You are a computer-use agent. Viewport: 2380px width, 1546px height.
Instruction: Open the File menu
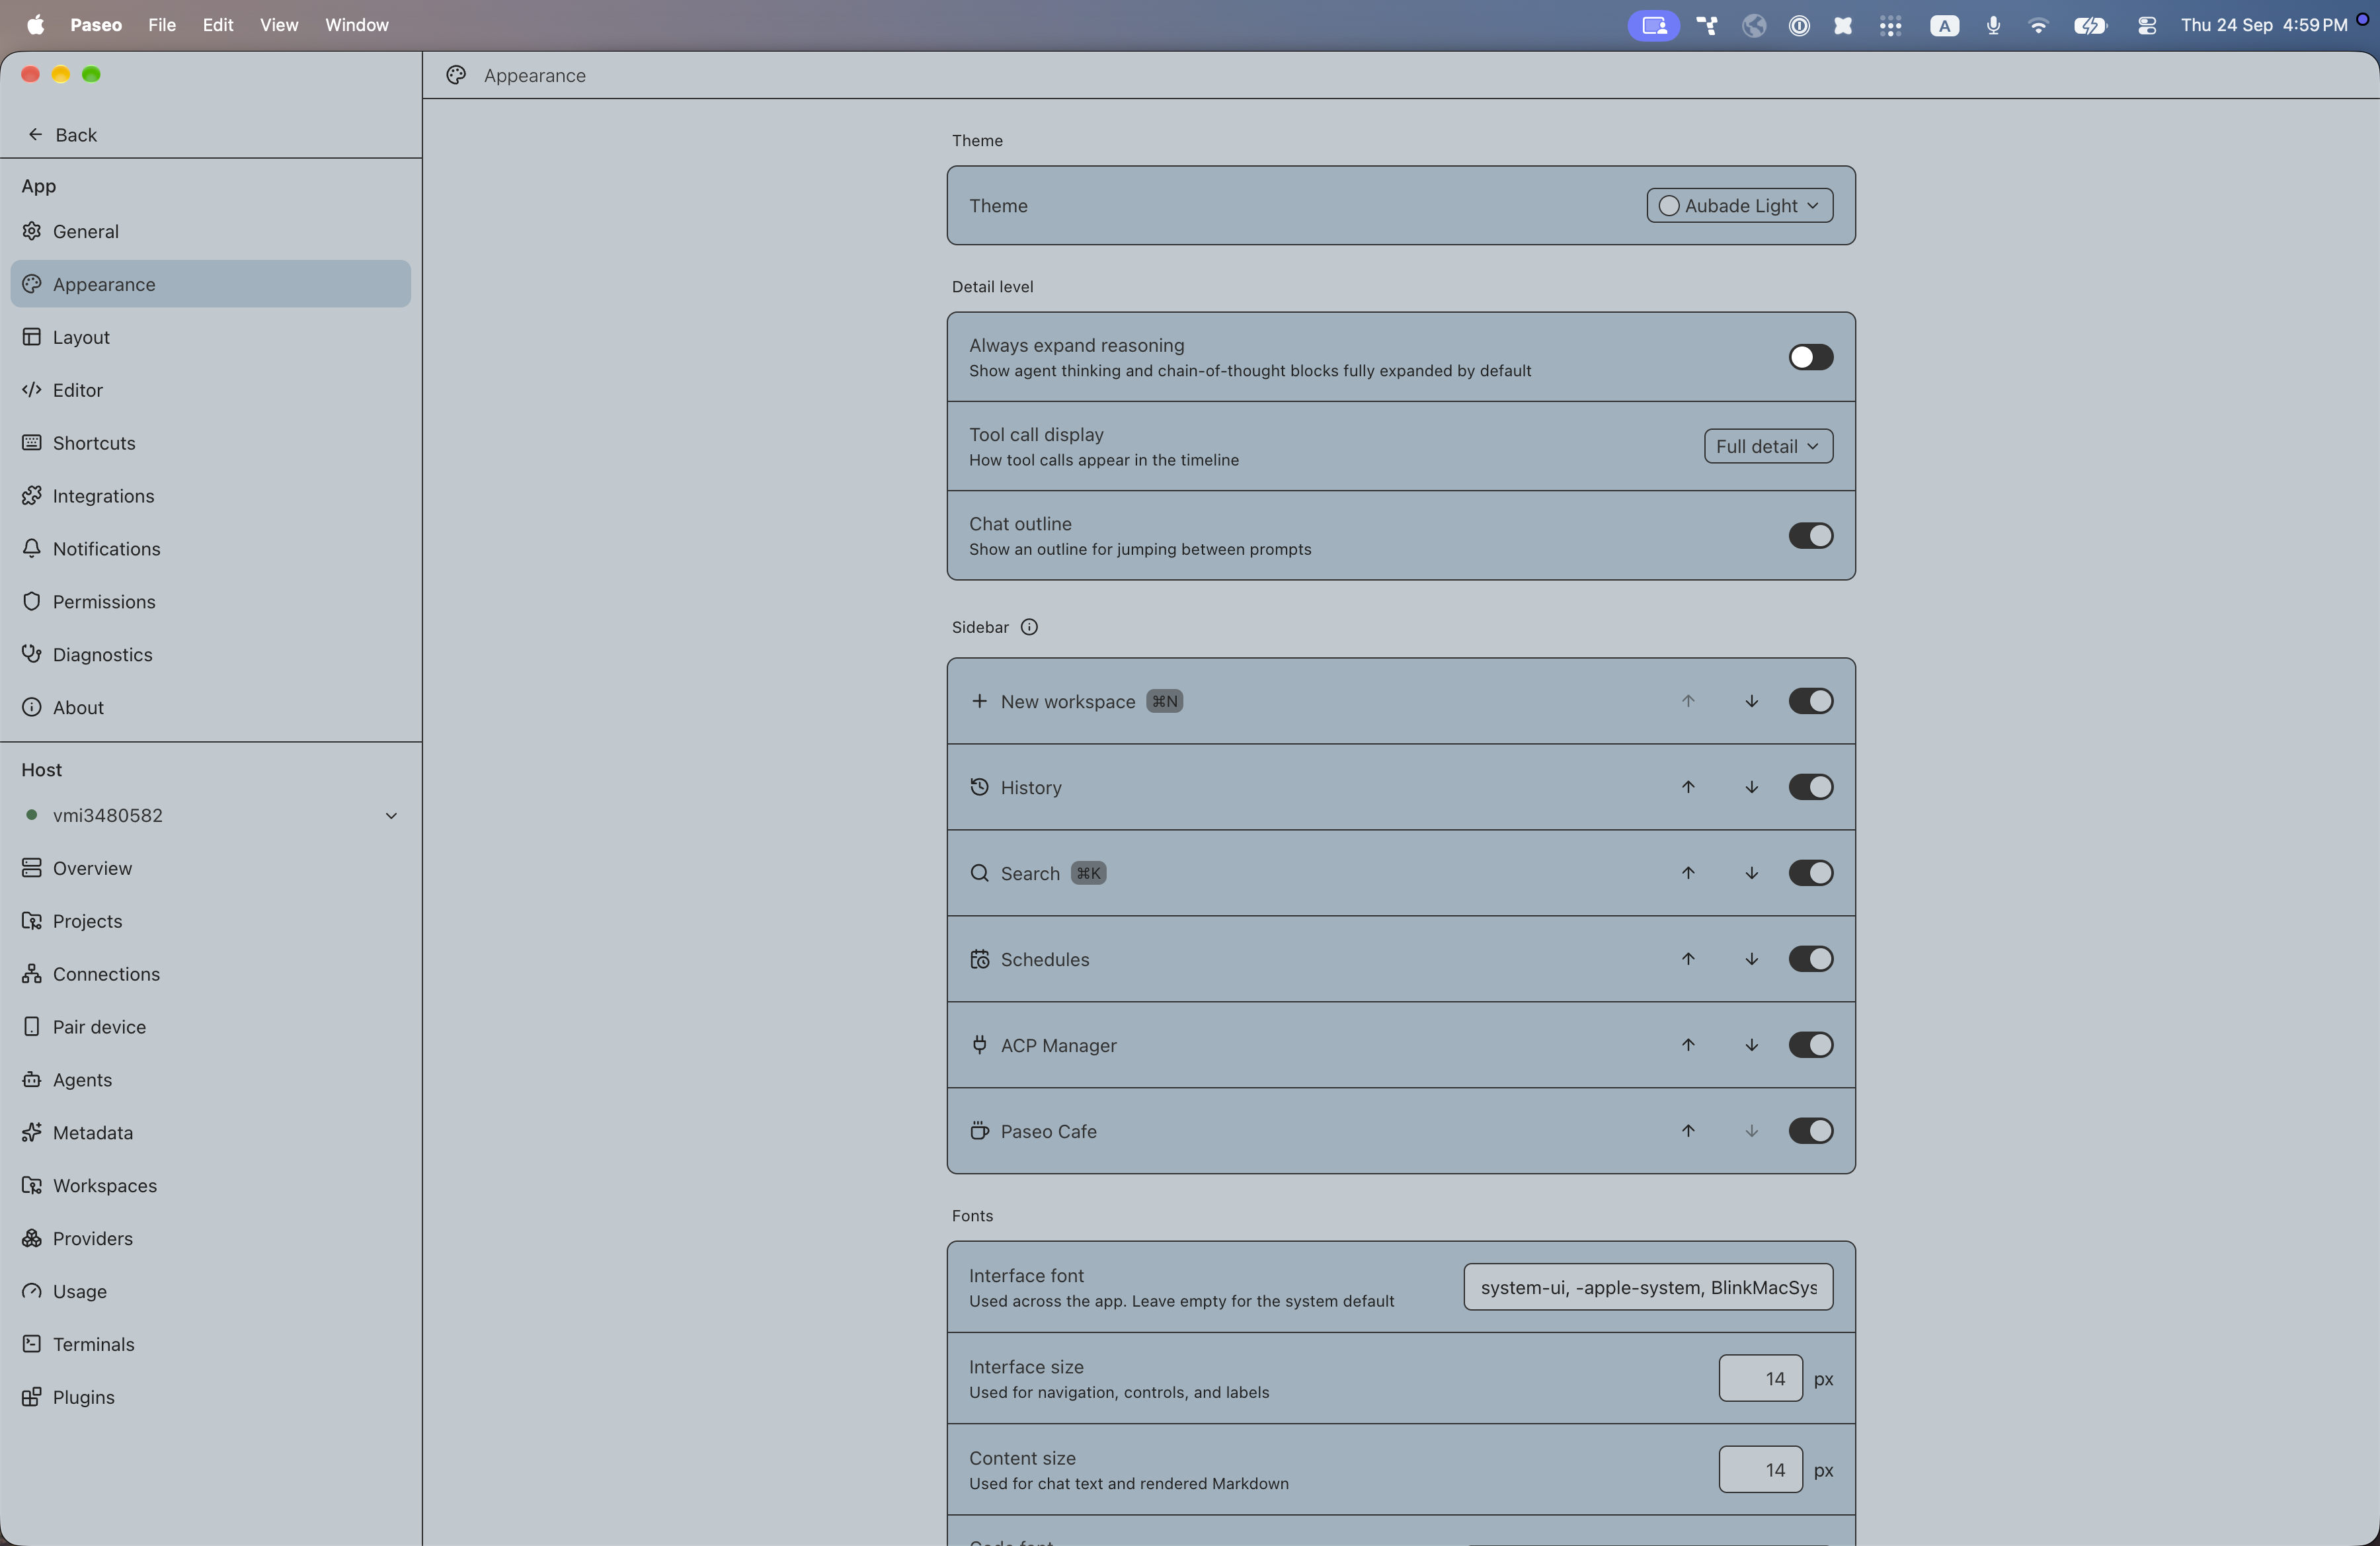[x=162, y=25]
